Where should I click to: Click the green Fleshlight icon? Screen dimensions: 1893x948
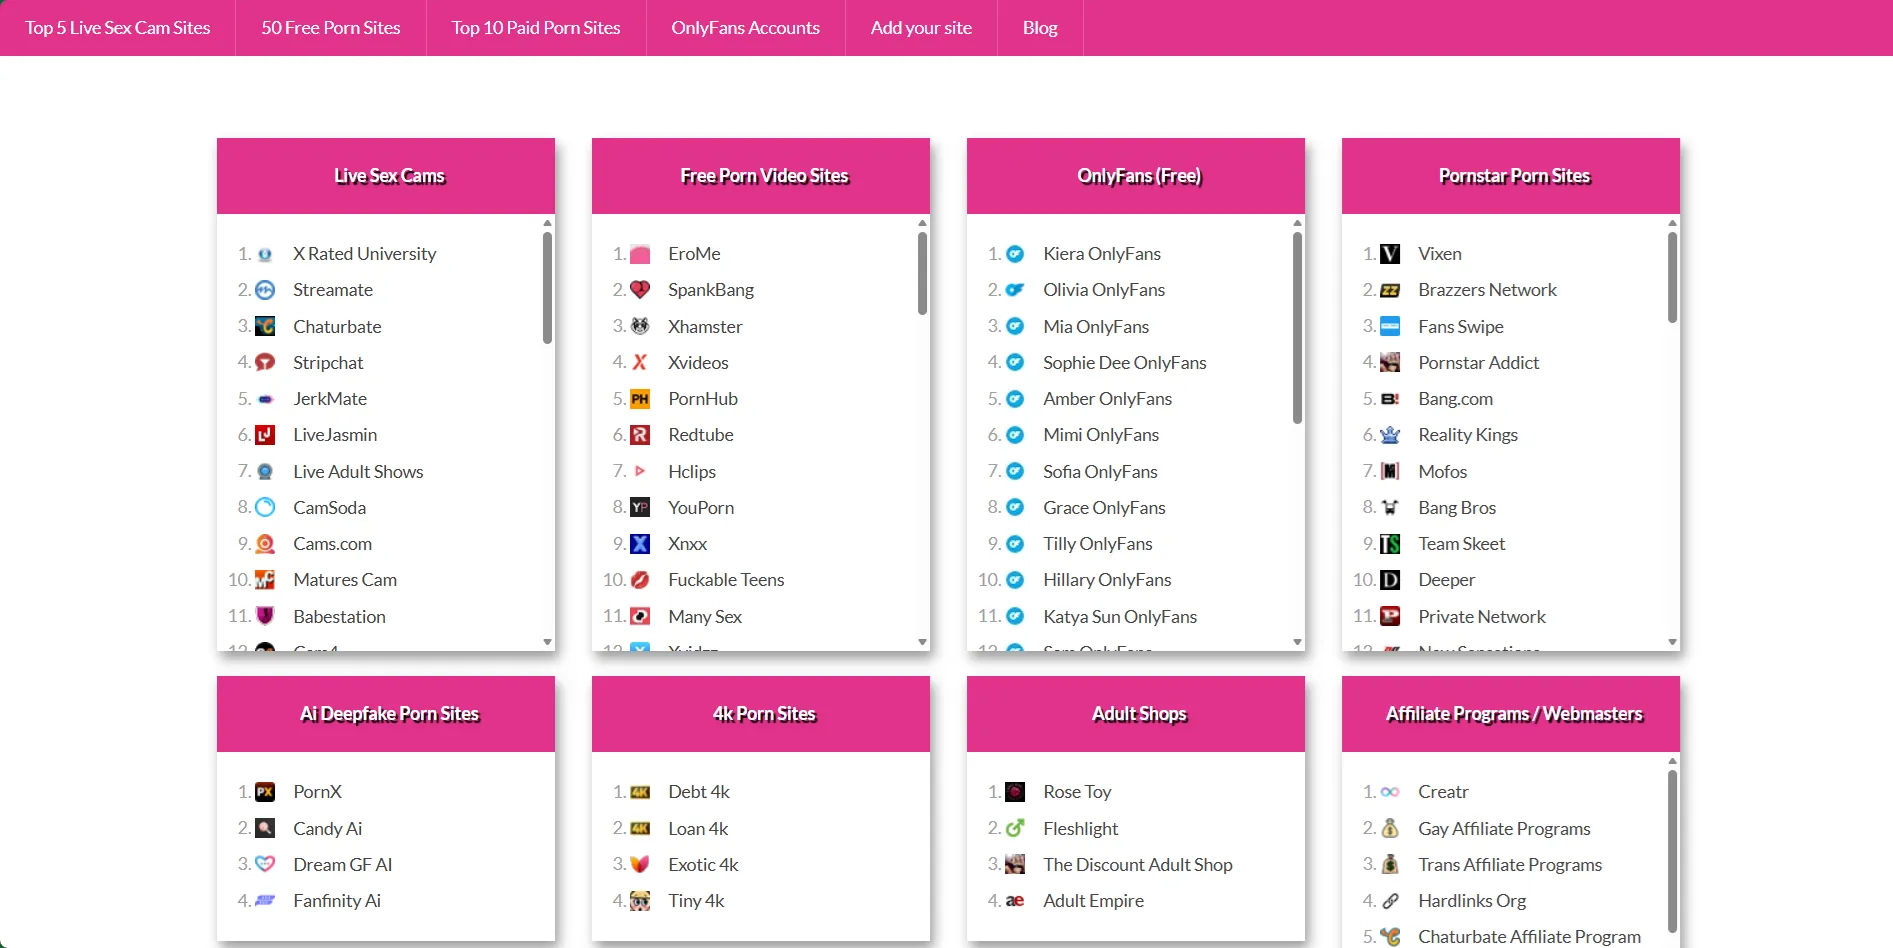click(1015, 828)
